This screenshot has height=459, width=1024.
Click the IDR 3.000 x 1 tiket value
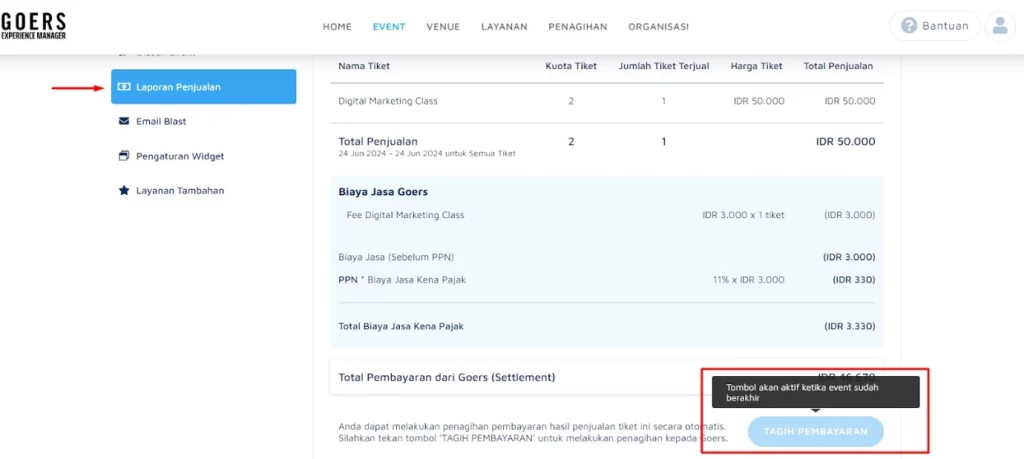click(743, 215)
